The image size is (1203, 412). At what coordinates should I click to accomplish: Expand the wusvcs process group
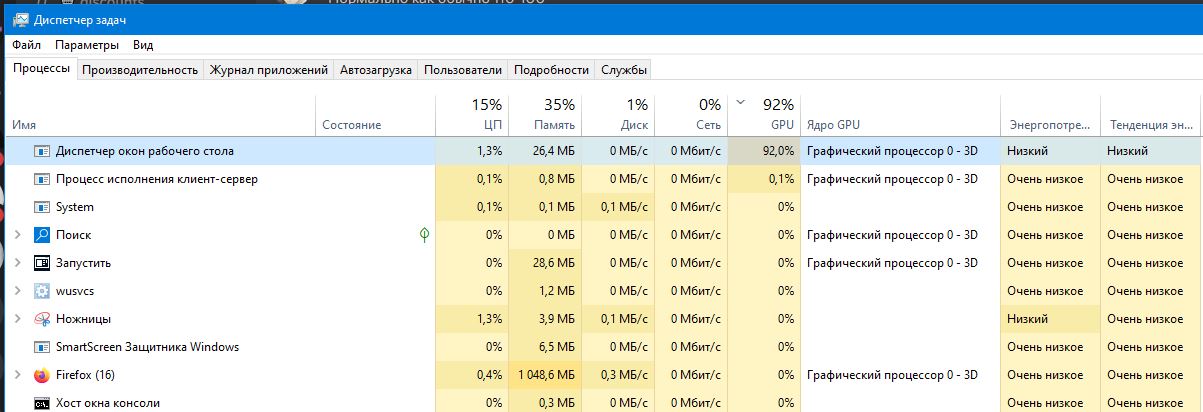(17, 291)
